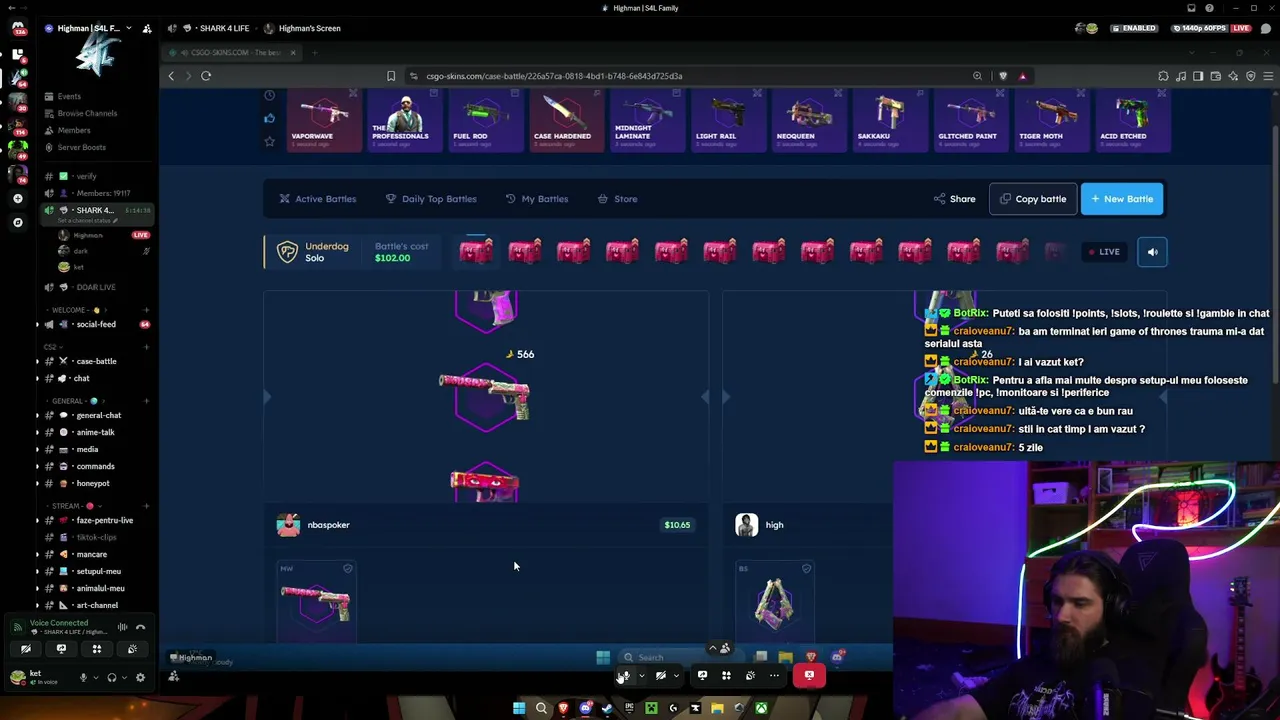
Task: Open the Windows Start menu on the taskbar
Action: (x=519, y=709)
